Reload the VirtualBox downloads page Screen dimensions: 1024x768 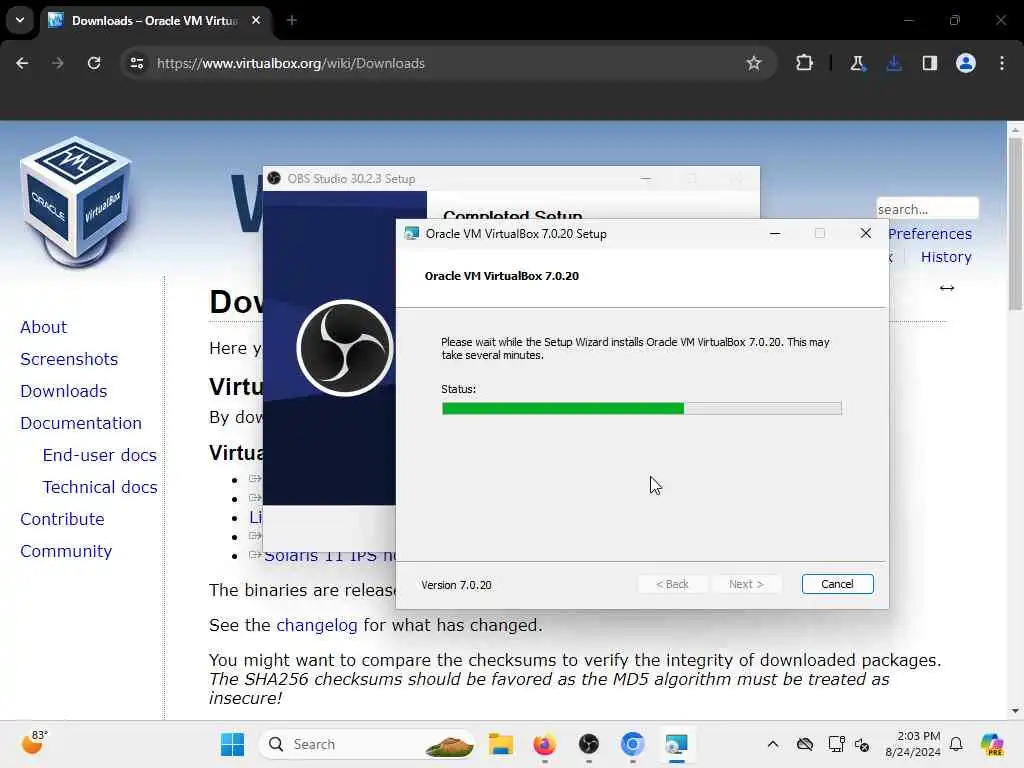tap(94, 63)
